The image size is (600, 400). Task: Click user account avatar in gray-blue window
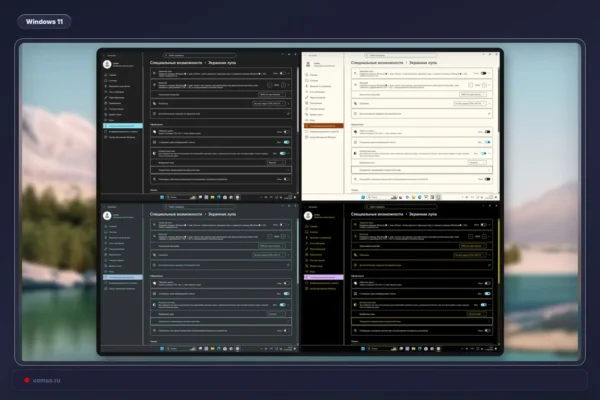pyautogui.click(x=107, y=216)
